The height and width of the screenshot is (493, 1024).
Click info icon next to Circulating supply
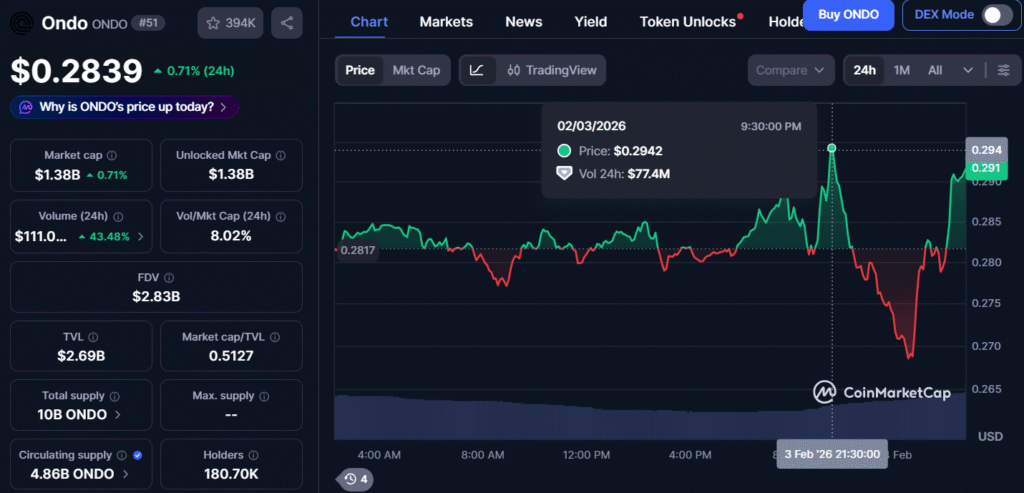click(121, 455)
